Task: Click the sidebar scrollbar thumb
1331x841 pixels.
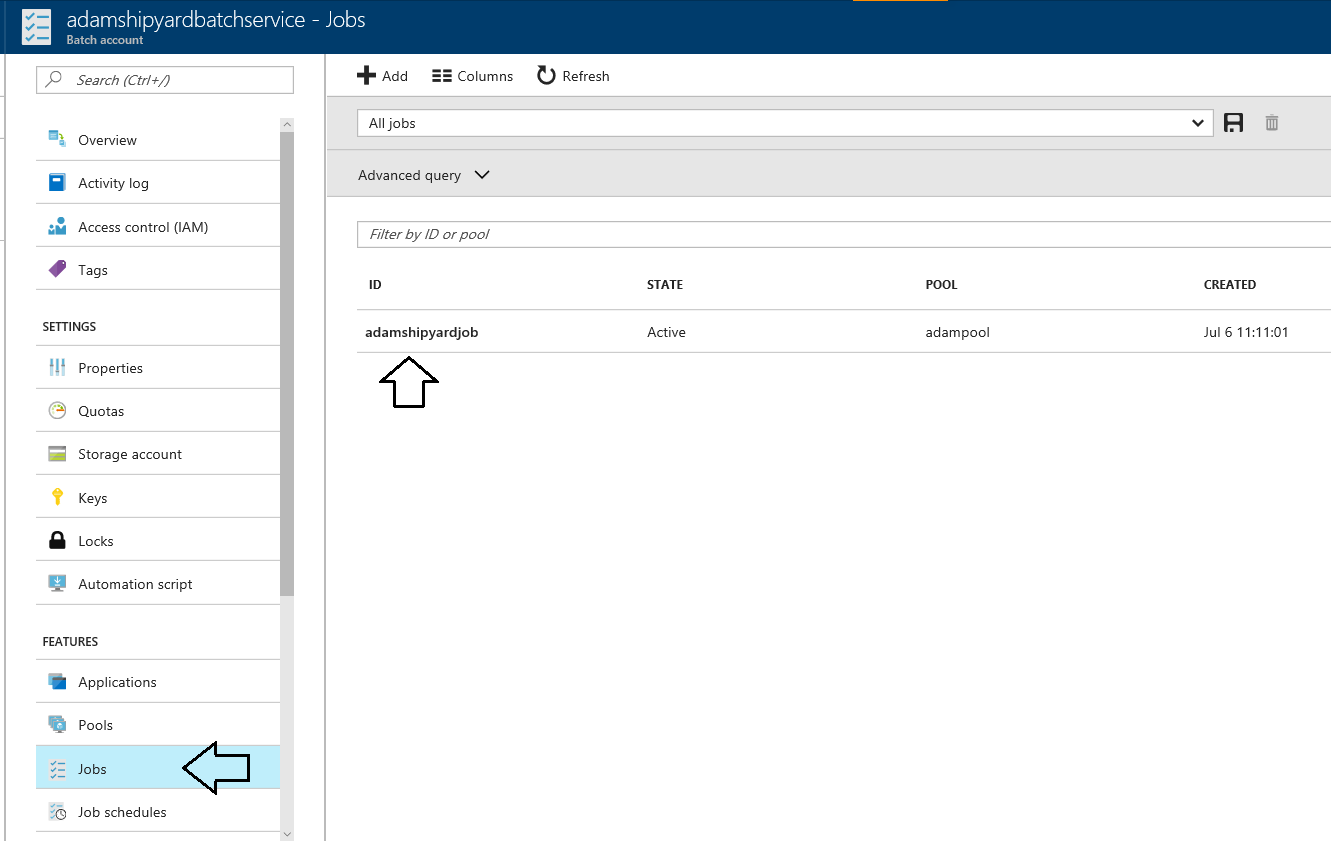Action: pos(287,363)
